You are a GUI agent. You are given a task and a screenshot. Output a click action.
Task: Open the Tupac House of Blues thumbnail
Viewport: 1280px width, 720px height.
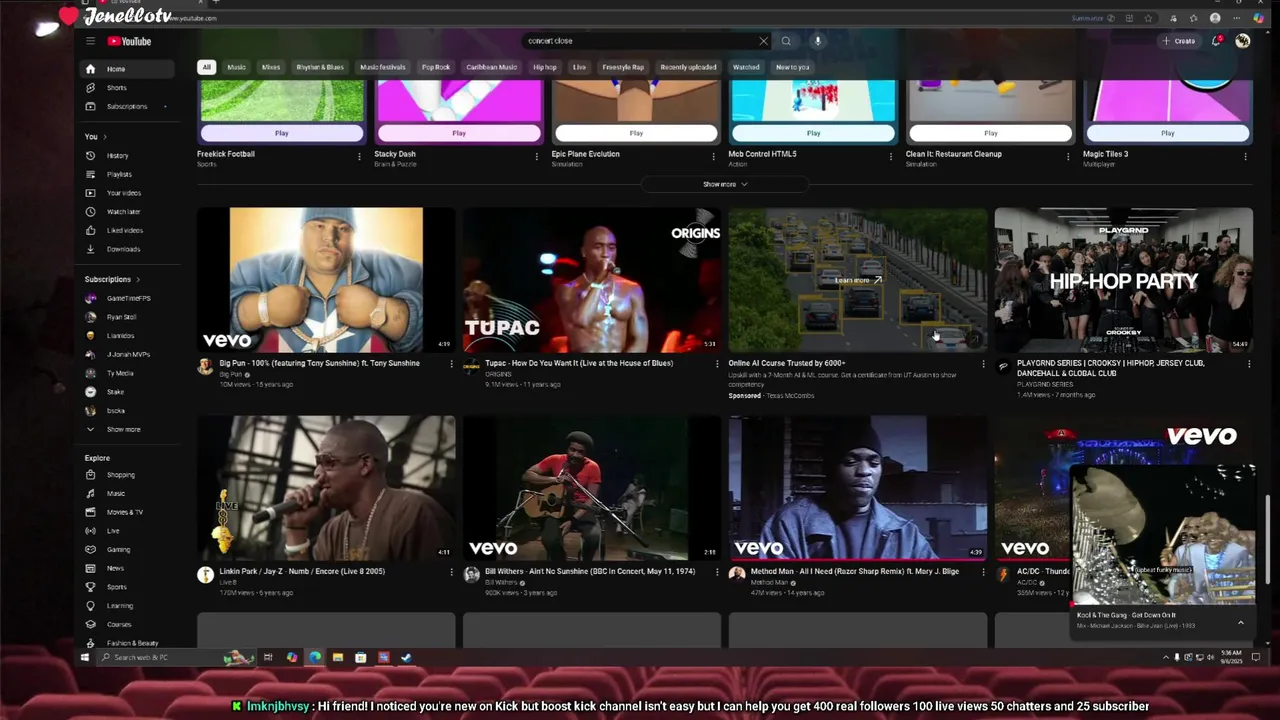592,280
